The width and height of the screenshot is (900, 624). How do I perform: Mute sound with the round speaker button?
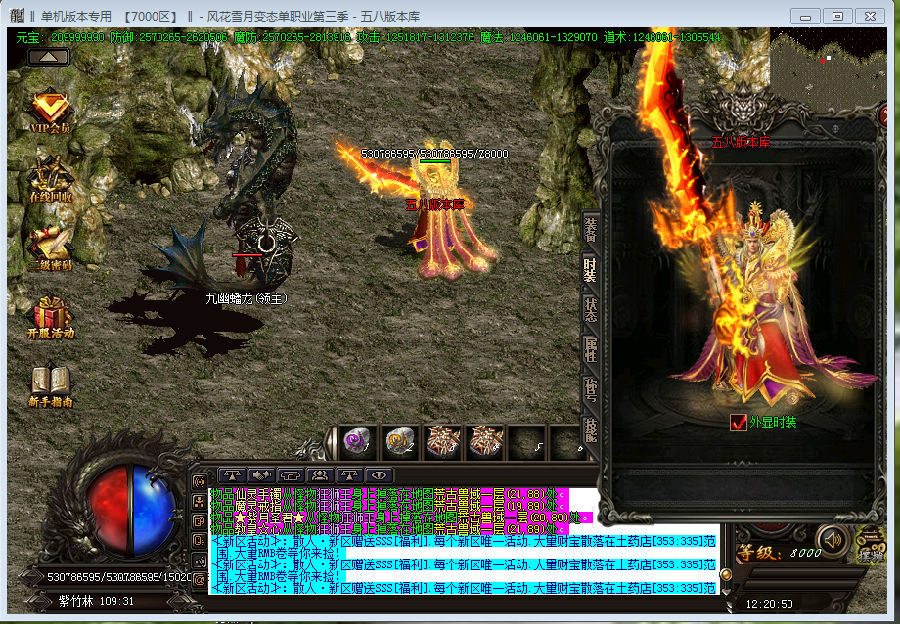click(832, 540)
